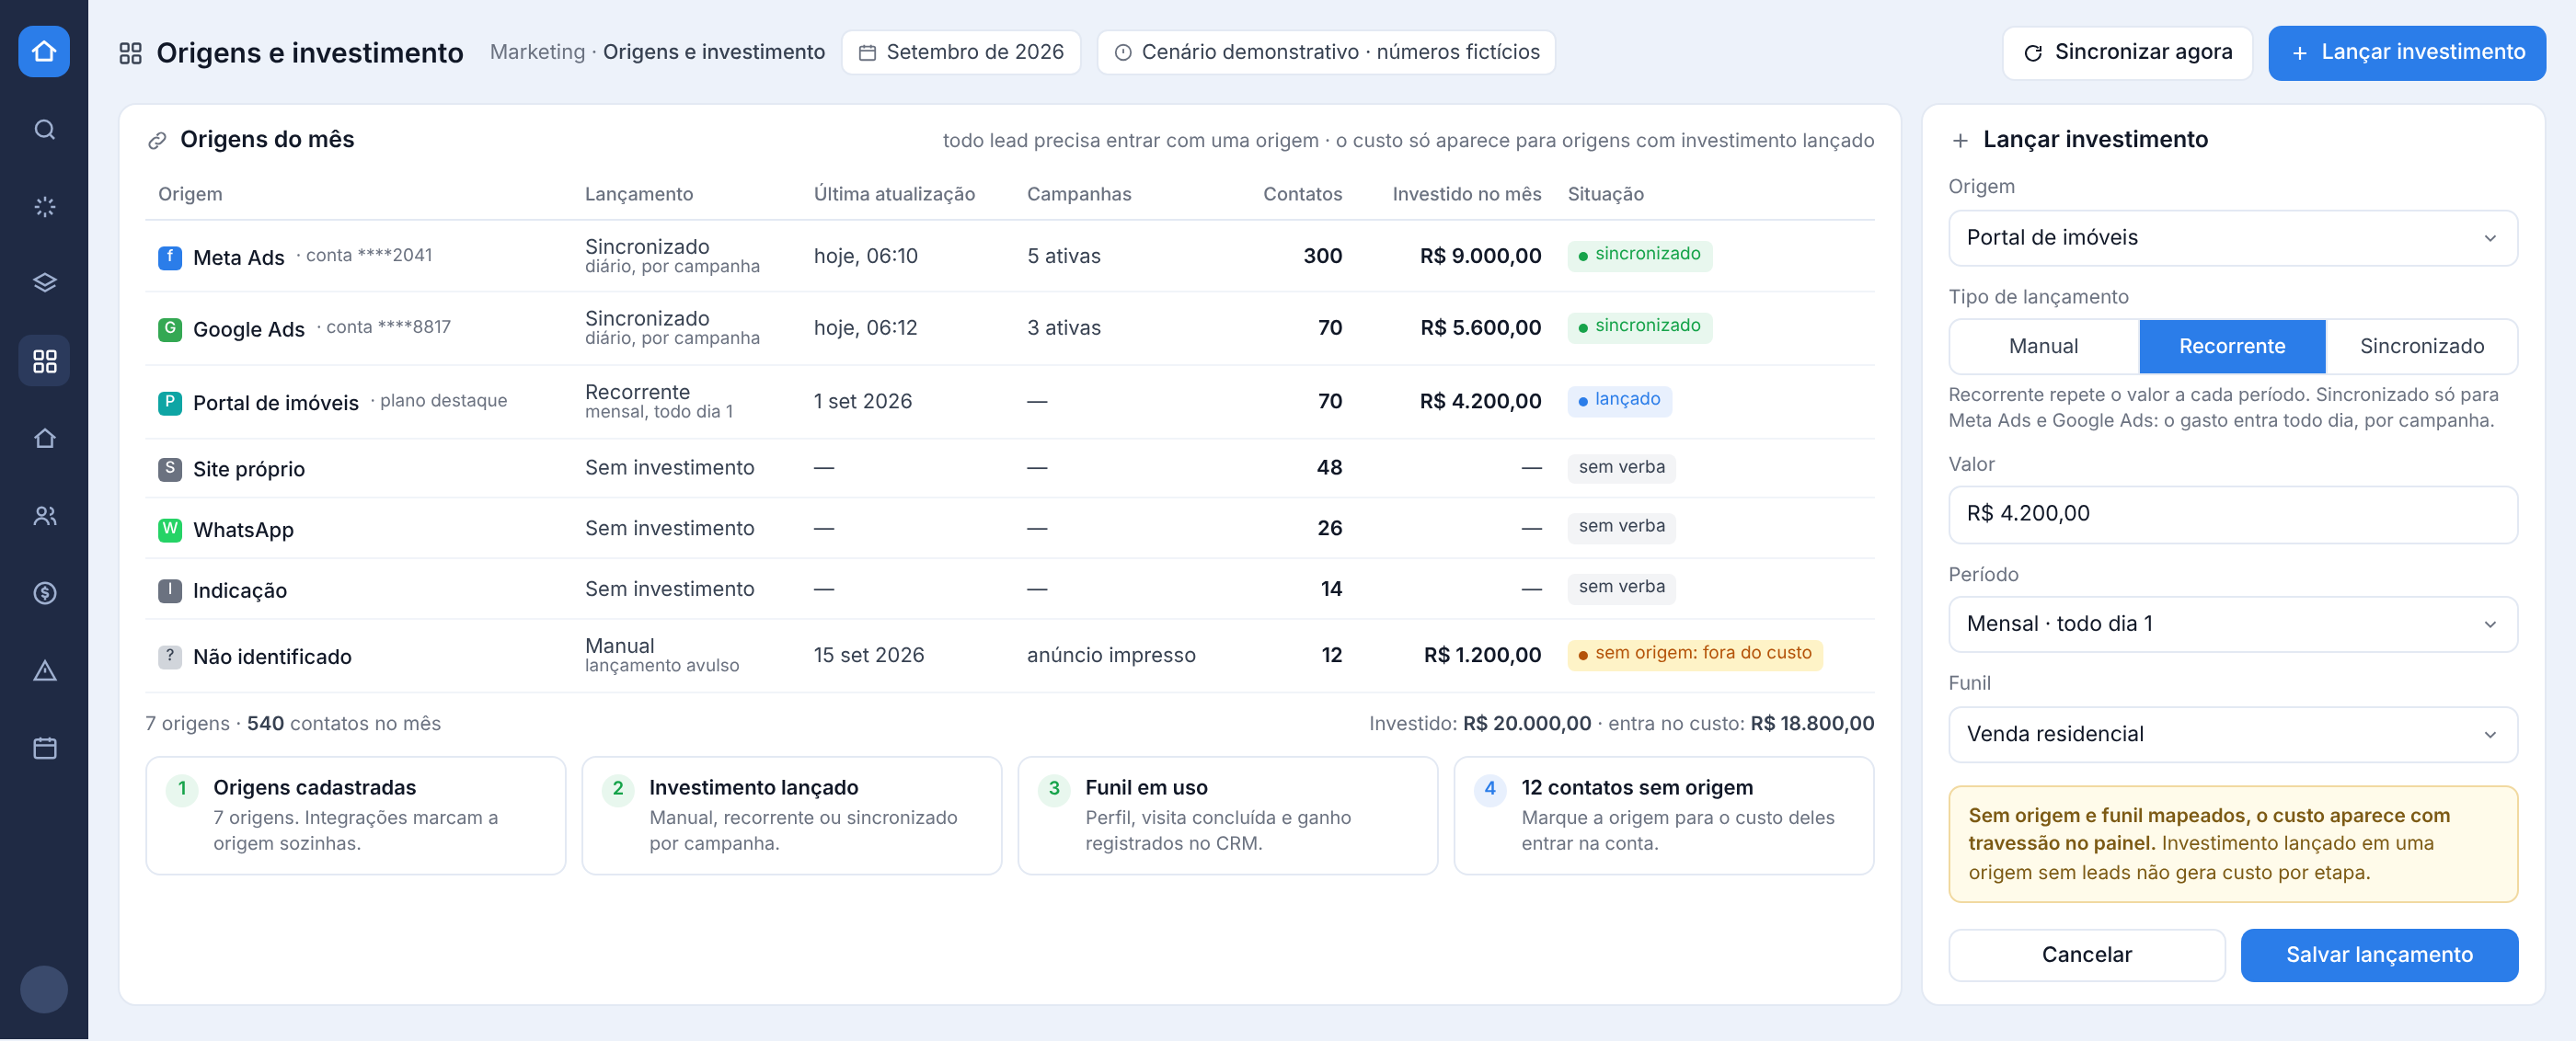Click the 3 ativas campaigns cell
This screenshot has width=2576, height=1041.
point(1063,328)
